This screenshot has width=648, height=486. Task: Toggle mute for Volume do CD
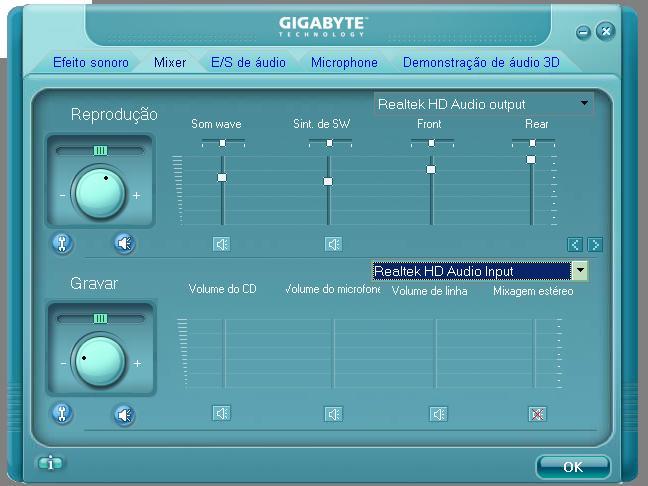222,413
